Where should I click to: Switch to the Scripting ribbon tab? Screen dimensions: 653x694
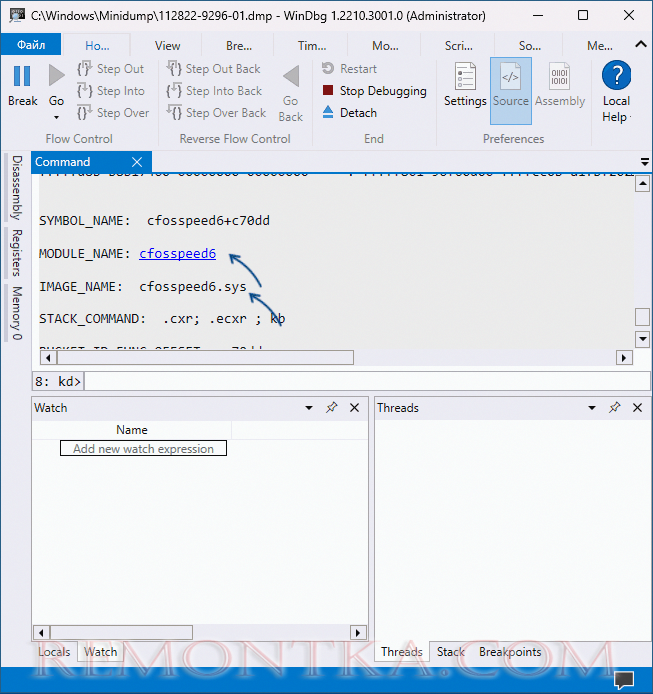pyautogui.click(x=458, y=46)
